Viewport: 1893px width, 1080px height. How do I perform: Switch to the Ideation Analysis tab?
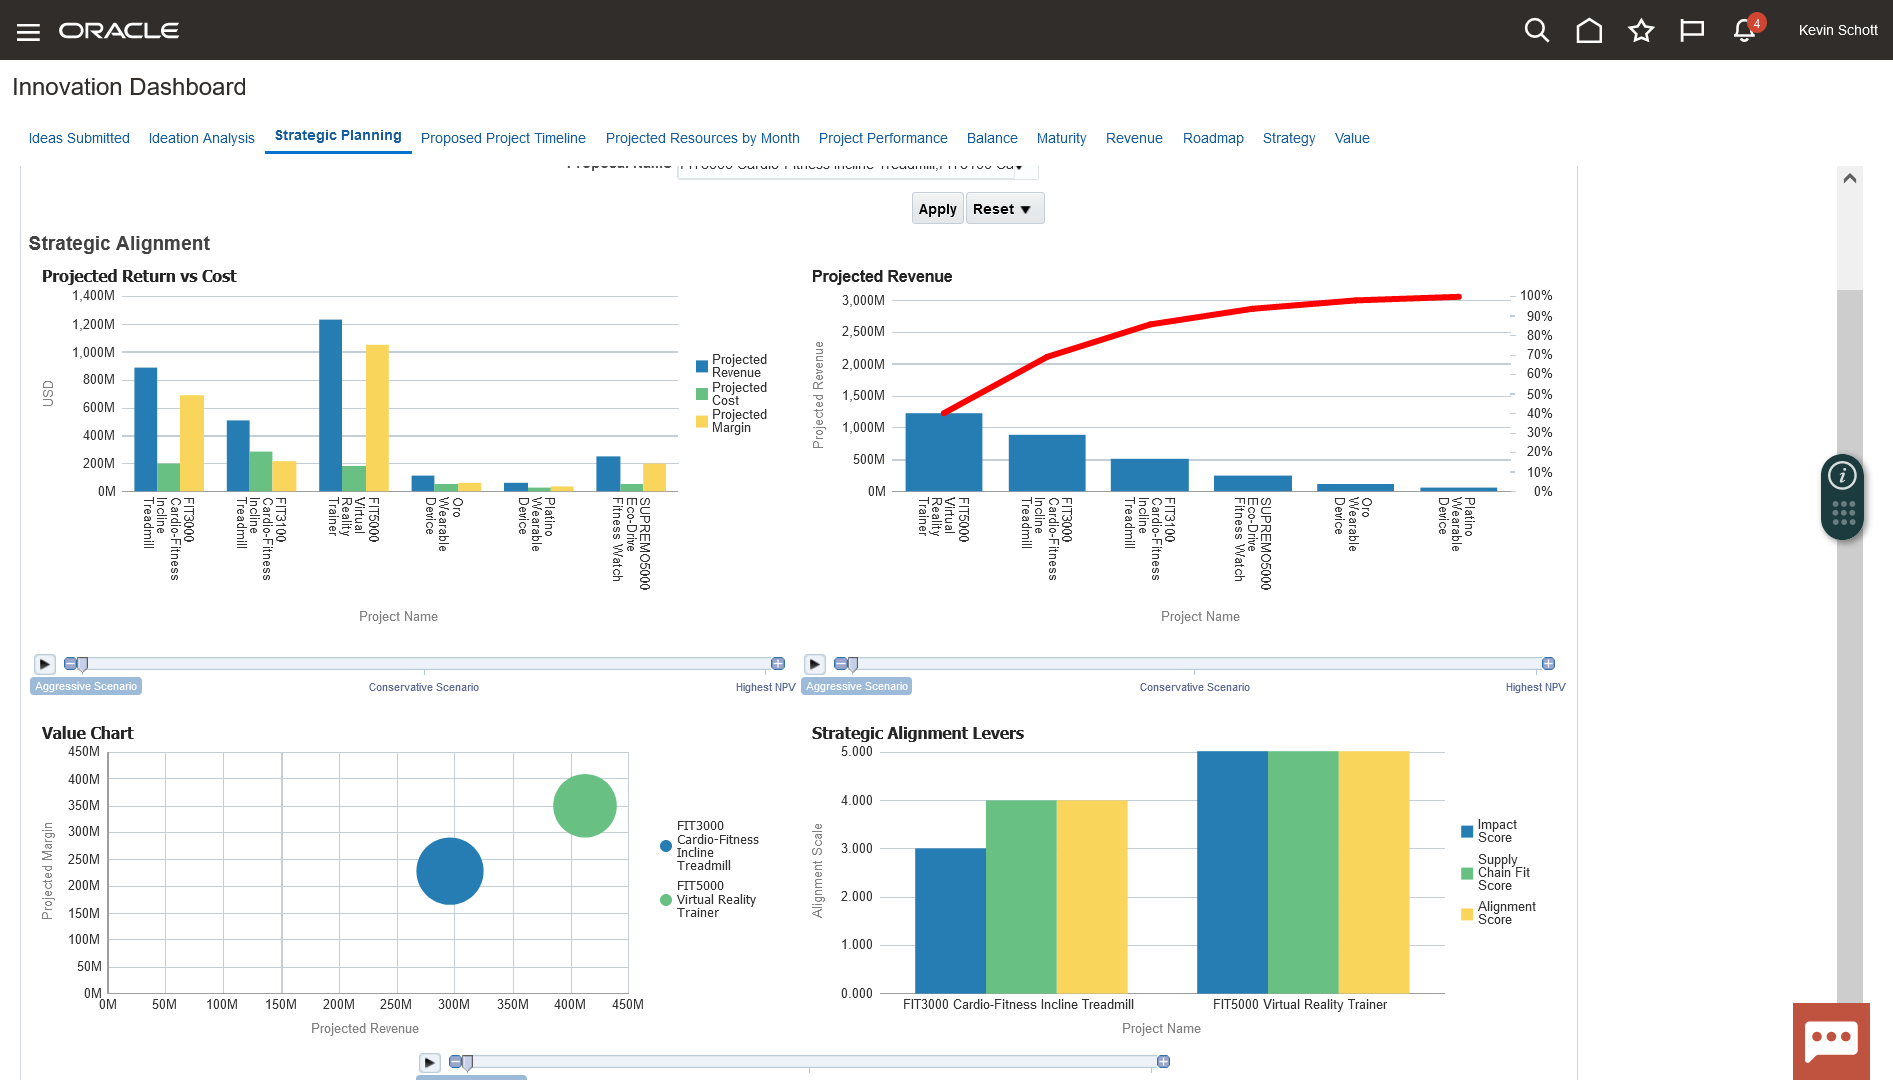click(201, 138)
